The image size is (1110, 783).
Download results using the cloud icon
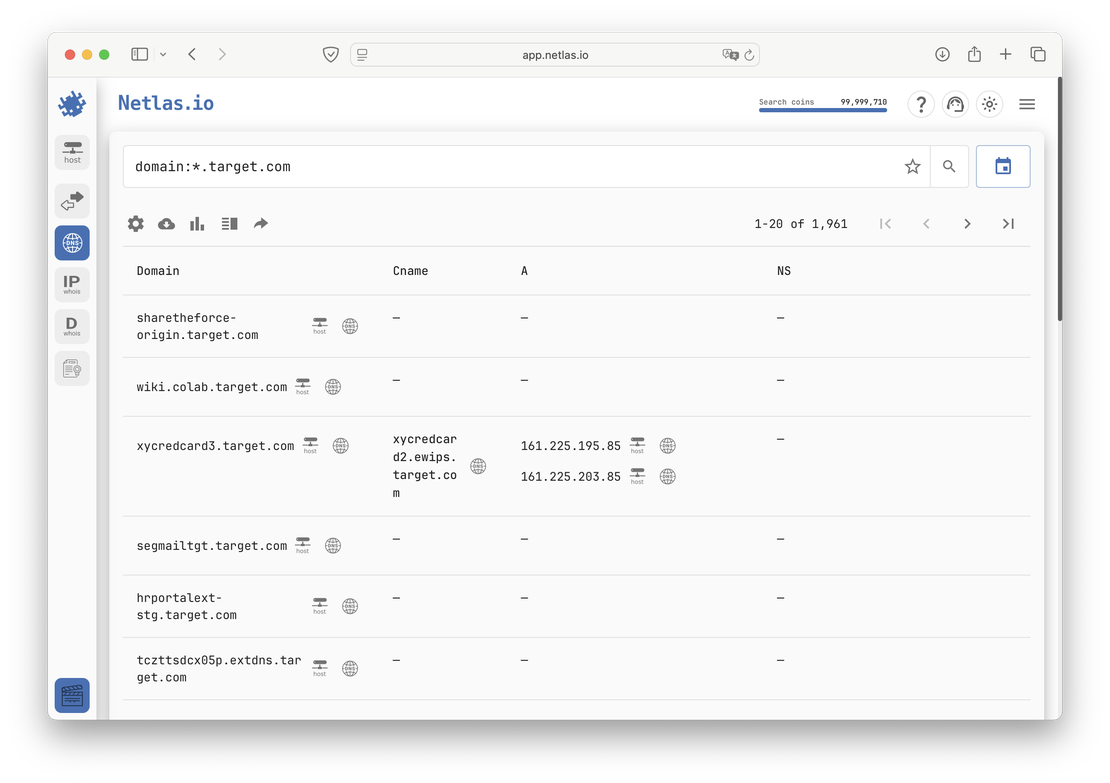click(166, 223)
